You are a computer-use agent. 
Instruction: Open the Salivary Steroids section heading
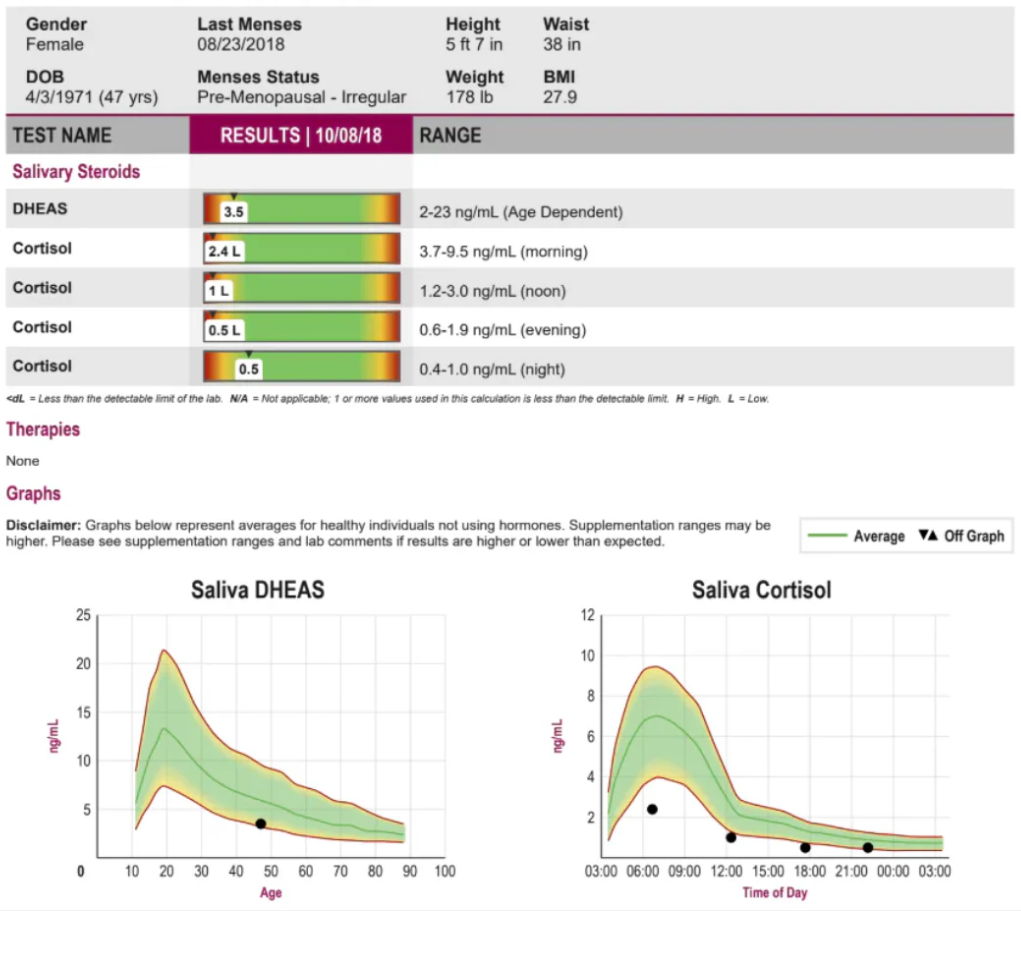coord(76,172)
